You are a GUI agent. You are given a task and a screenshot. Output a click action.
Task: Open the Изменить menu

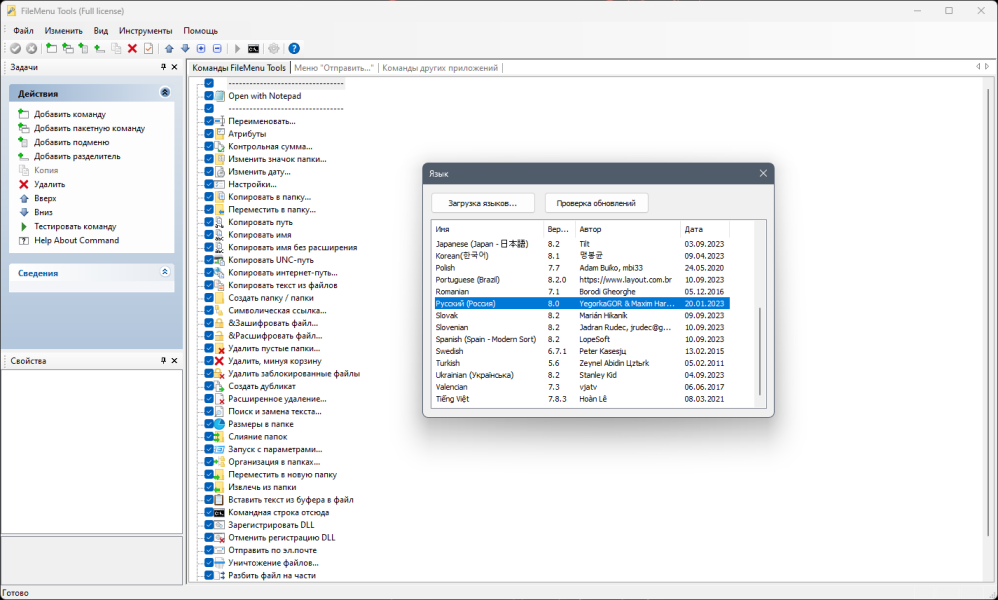64,31
